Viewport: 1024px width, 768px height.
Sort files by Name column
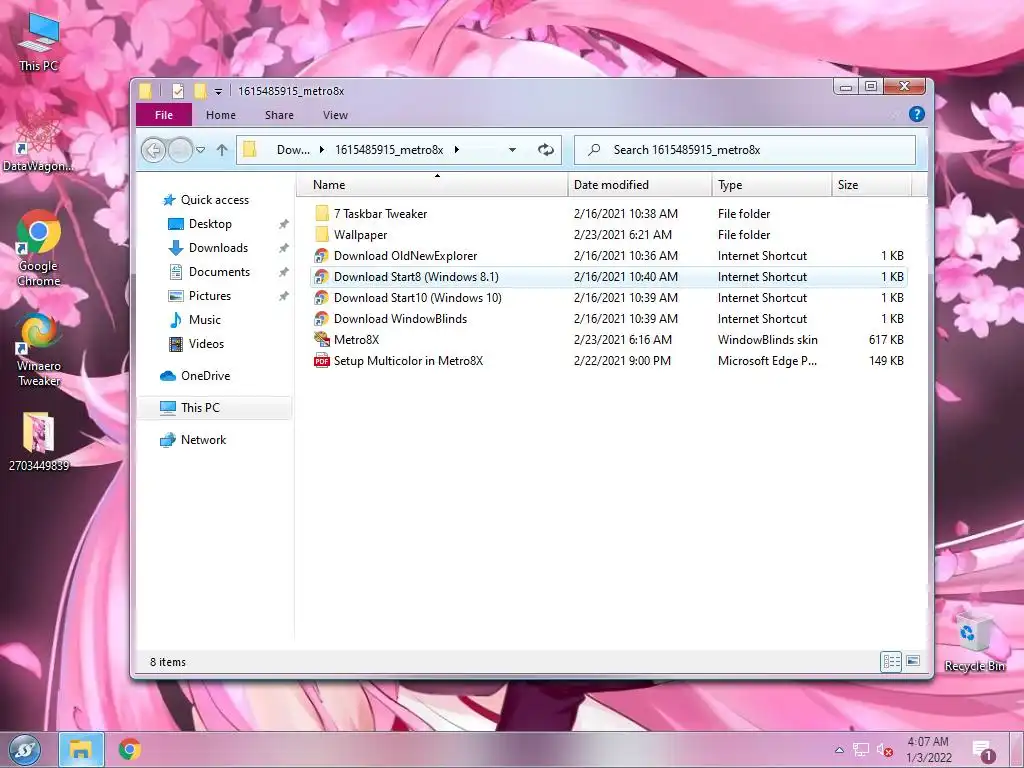[x=432, y=185]
